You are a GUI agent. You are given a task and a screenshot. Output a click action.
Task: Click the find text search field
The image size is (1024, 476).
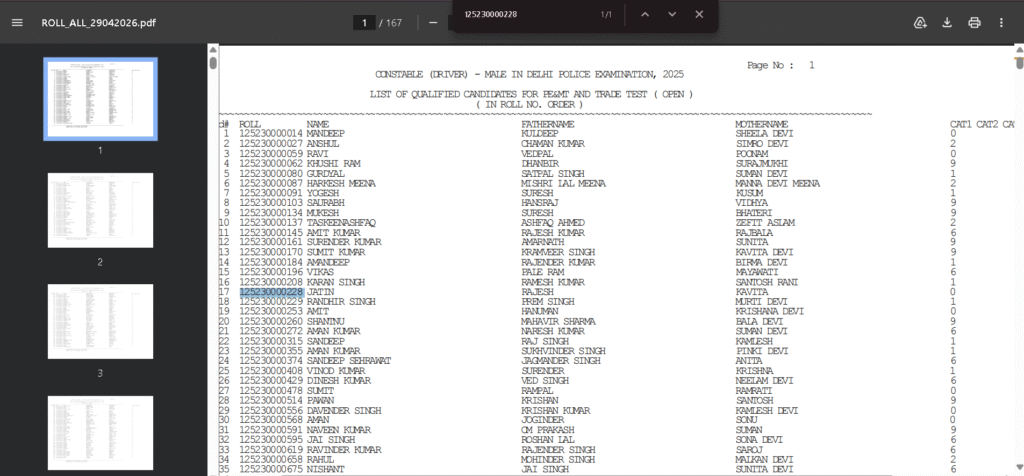(x=520, y=14)
